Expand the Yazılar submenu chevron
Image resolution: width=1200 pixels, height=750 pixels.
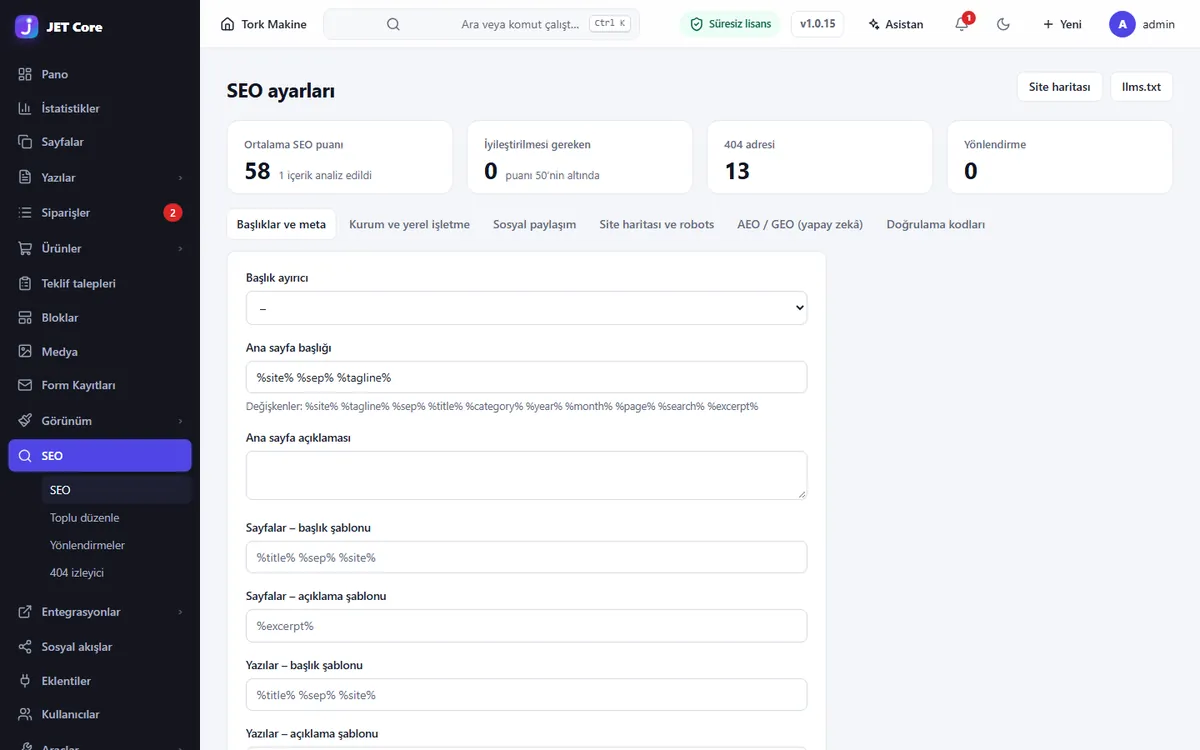tap(180, 177)
